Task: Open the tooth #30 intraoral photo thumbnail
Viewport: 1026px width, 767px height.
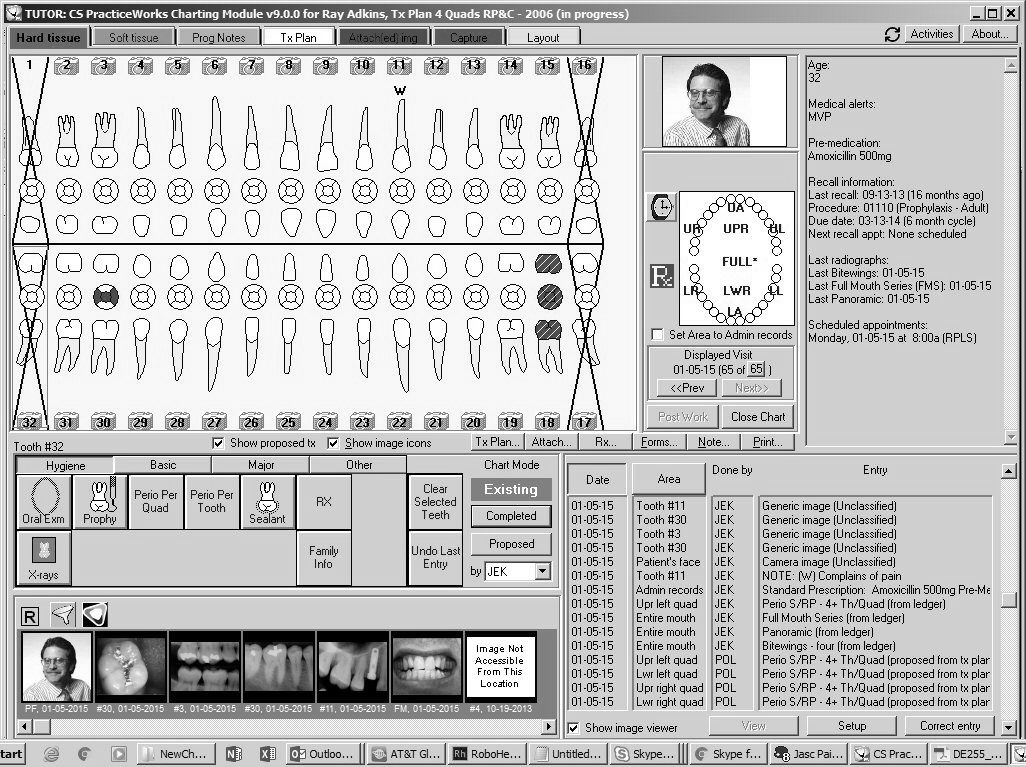Action: [130, 667]
